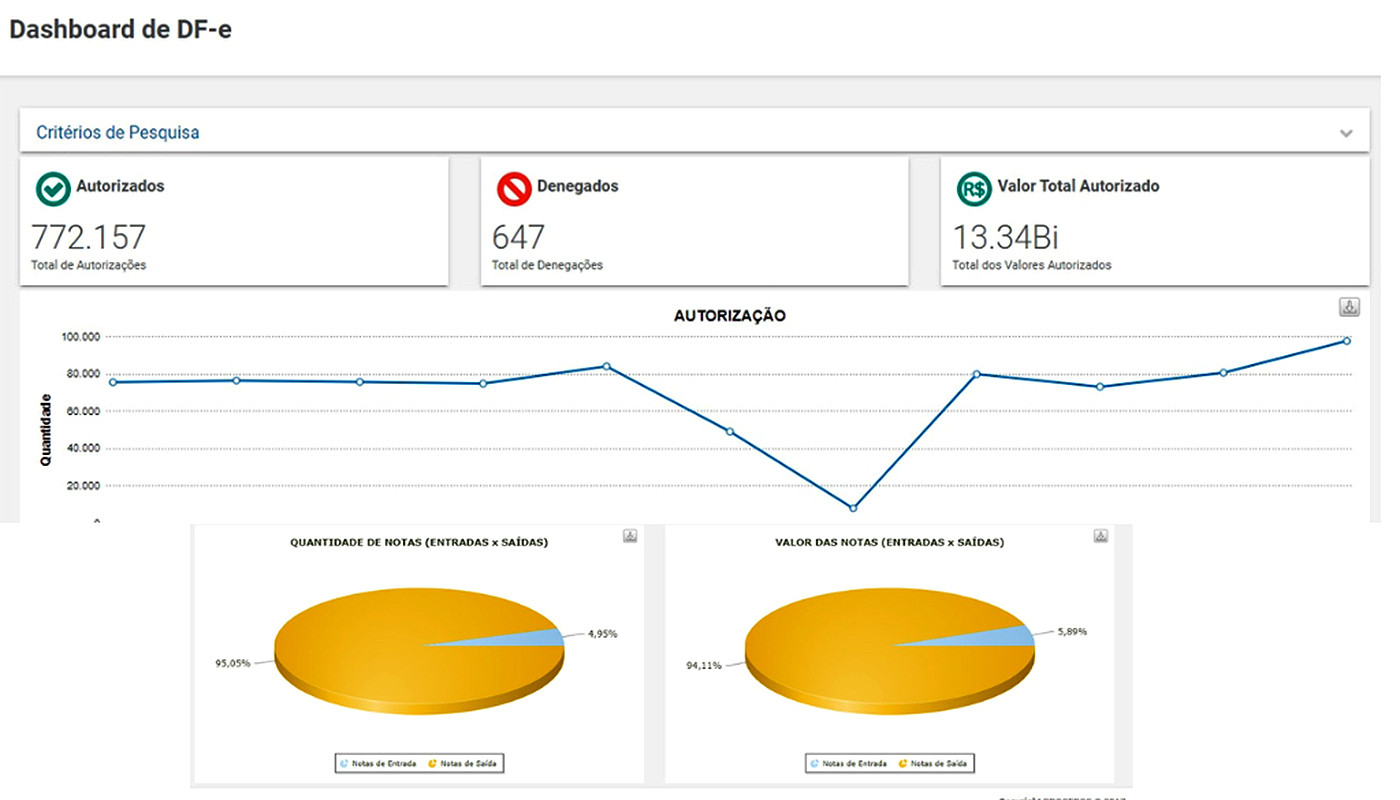The height and width of the screenshot is (800, 1400).
Task: Open the Critérios de Pesquisa panel title
Action: [x=117, y=132]
